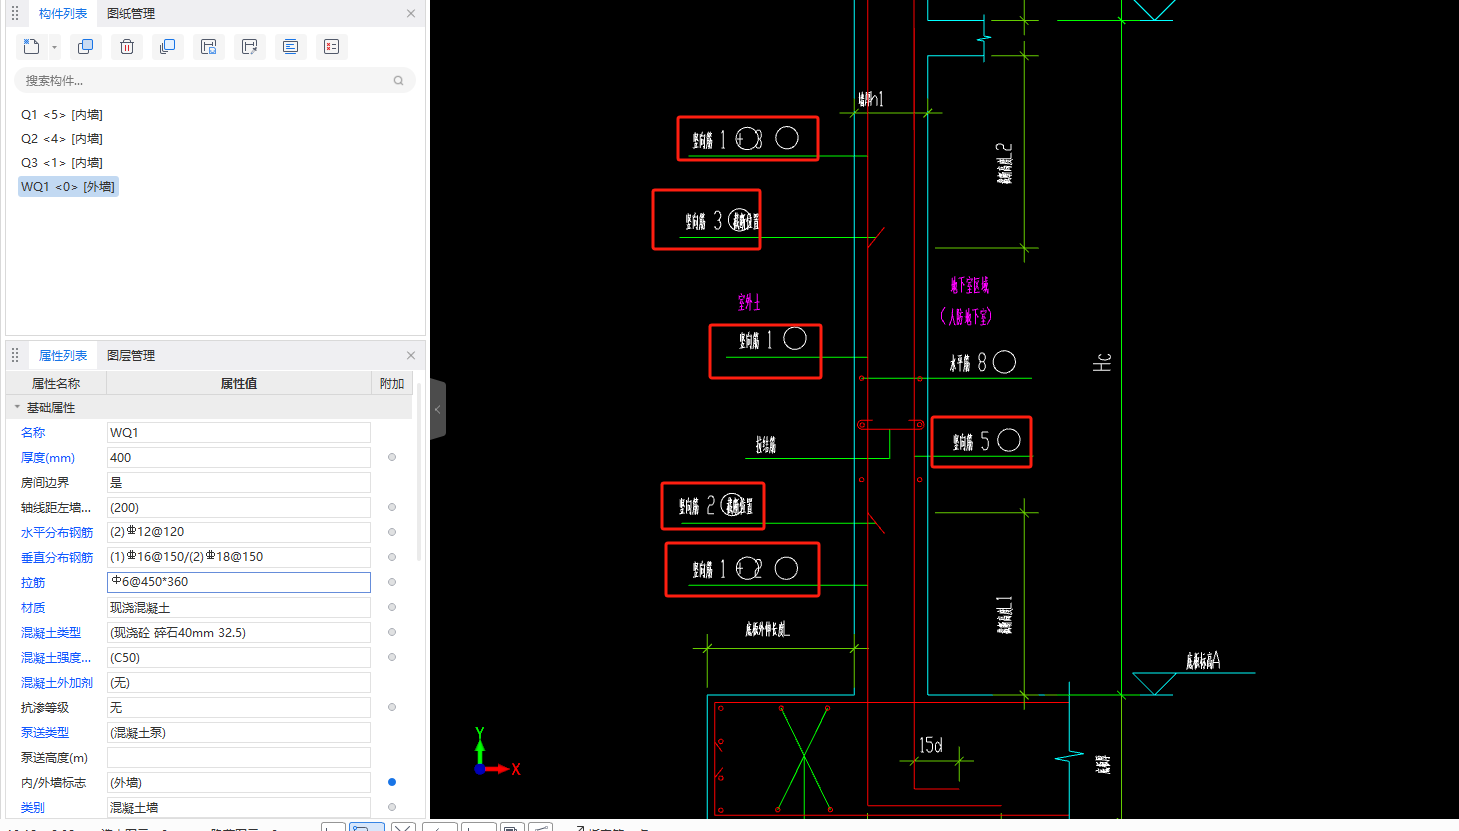The image size is (1459, 831).
Task: Toggle the 附加 radio for 厚度(mm)
Action: coord(392,457)
